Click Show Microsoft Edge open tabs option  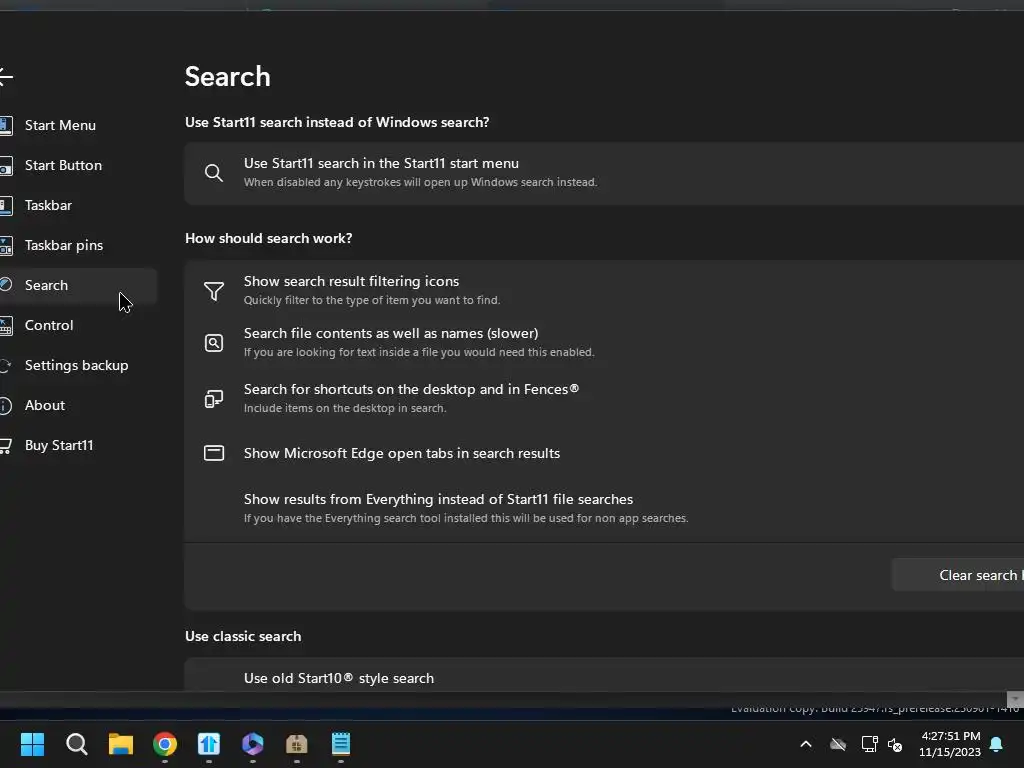(604, 453)
